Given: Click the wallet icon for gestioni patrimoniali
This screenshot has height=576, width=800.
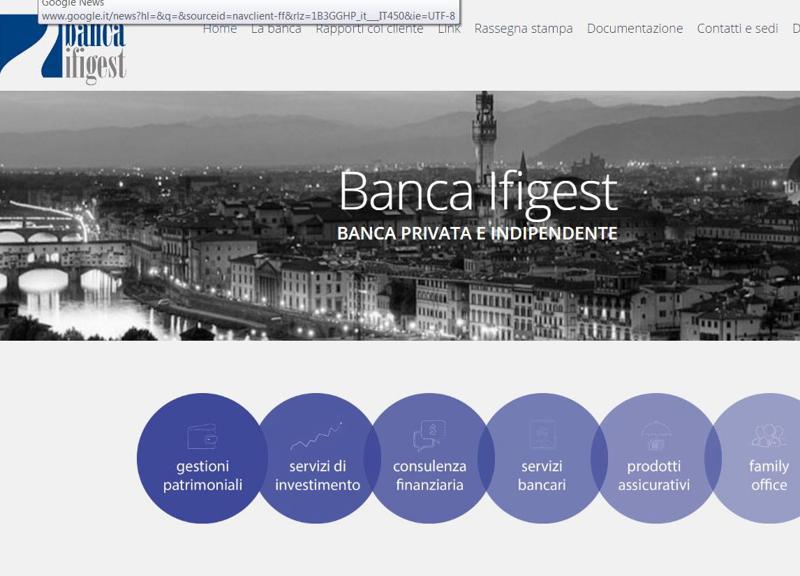Looking at the screenshot, I should click(203, 436).
